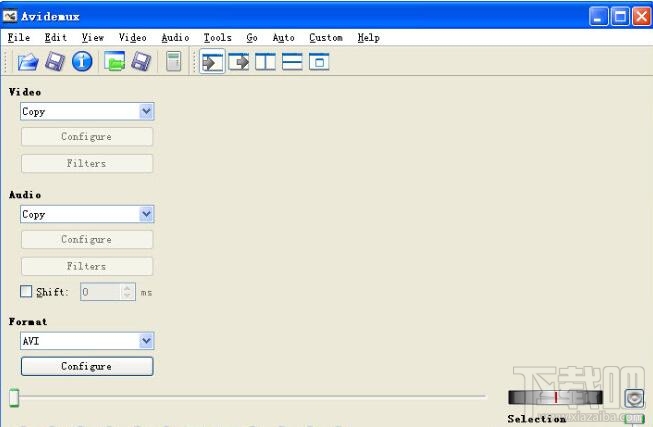
Task: Open the View menu
Action: 92,37
